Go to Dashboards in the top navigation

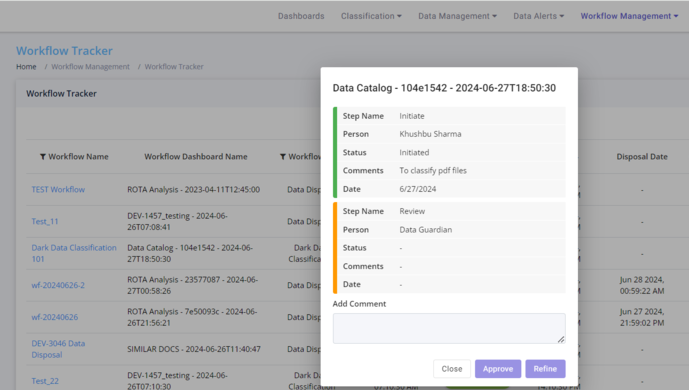(301, 16)
